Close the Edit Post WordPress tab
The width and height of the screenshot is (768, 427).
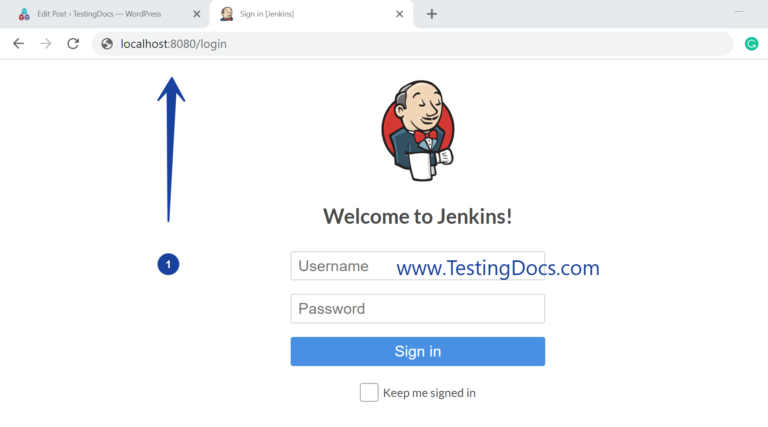coord(198,14)
